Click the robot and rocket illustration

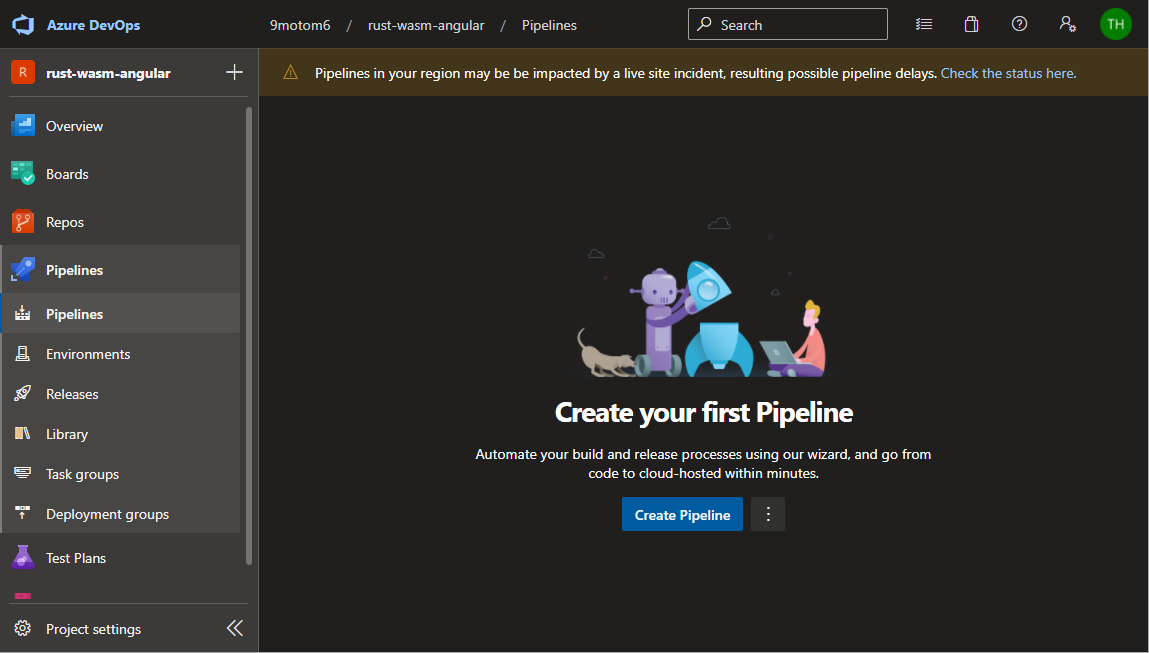(703, 298)
